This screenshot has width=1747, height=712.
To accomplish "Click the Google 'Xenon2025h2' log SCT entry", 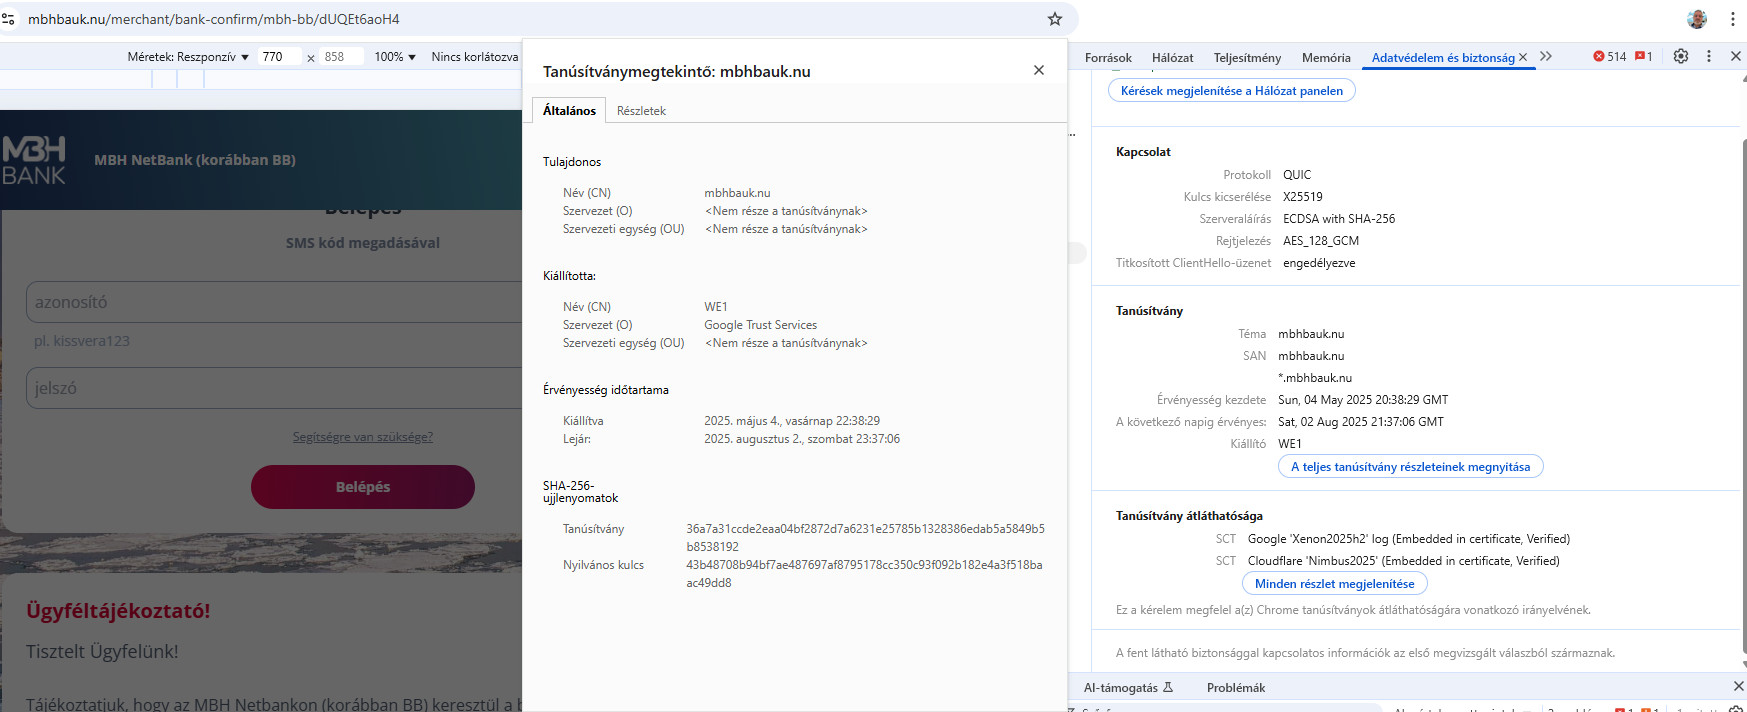I will pos(1409,539).
